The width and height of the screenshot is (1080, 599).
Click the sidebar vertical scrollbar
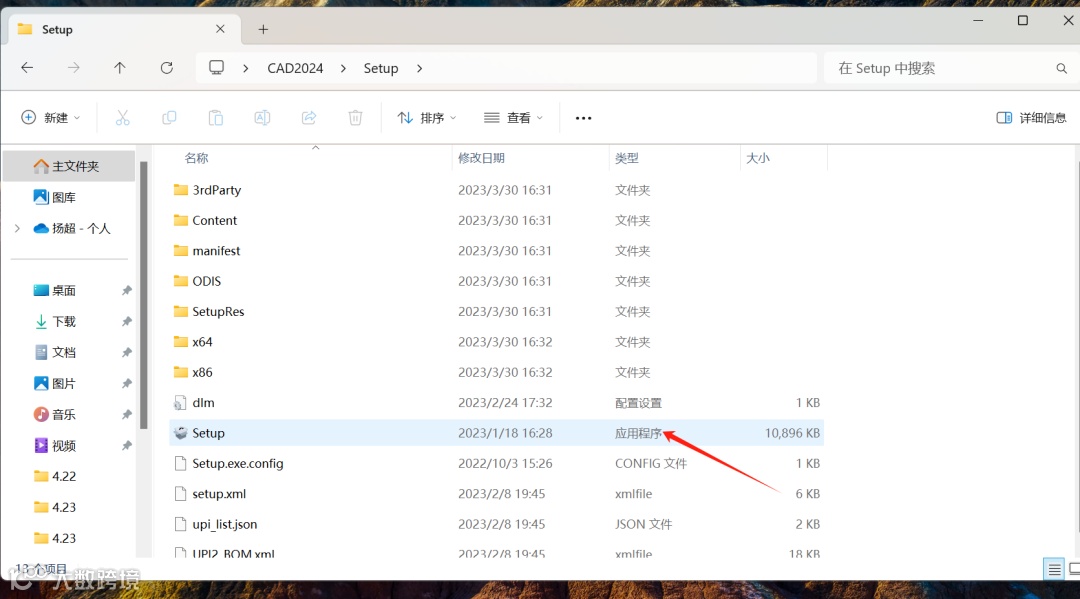[x=143, y=295]
